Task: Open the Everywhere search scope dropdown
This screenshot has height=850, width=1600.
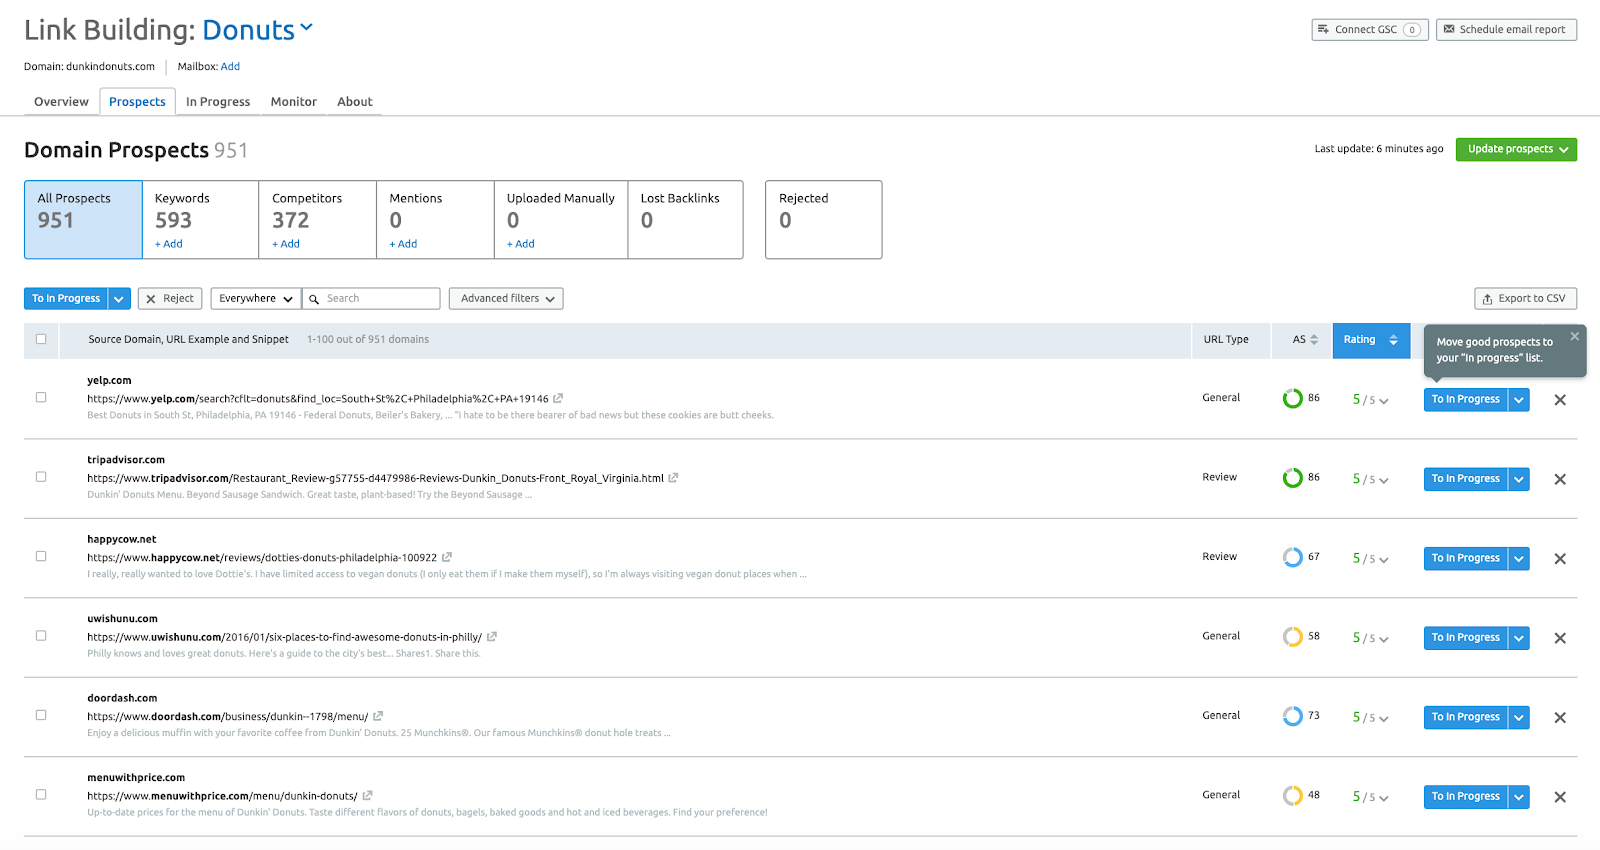Action: point(256,298)
